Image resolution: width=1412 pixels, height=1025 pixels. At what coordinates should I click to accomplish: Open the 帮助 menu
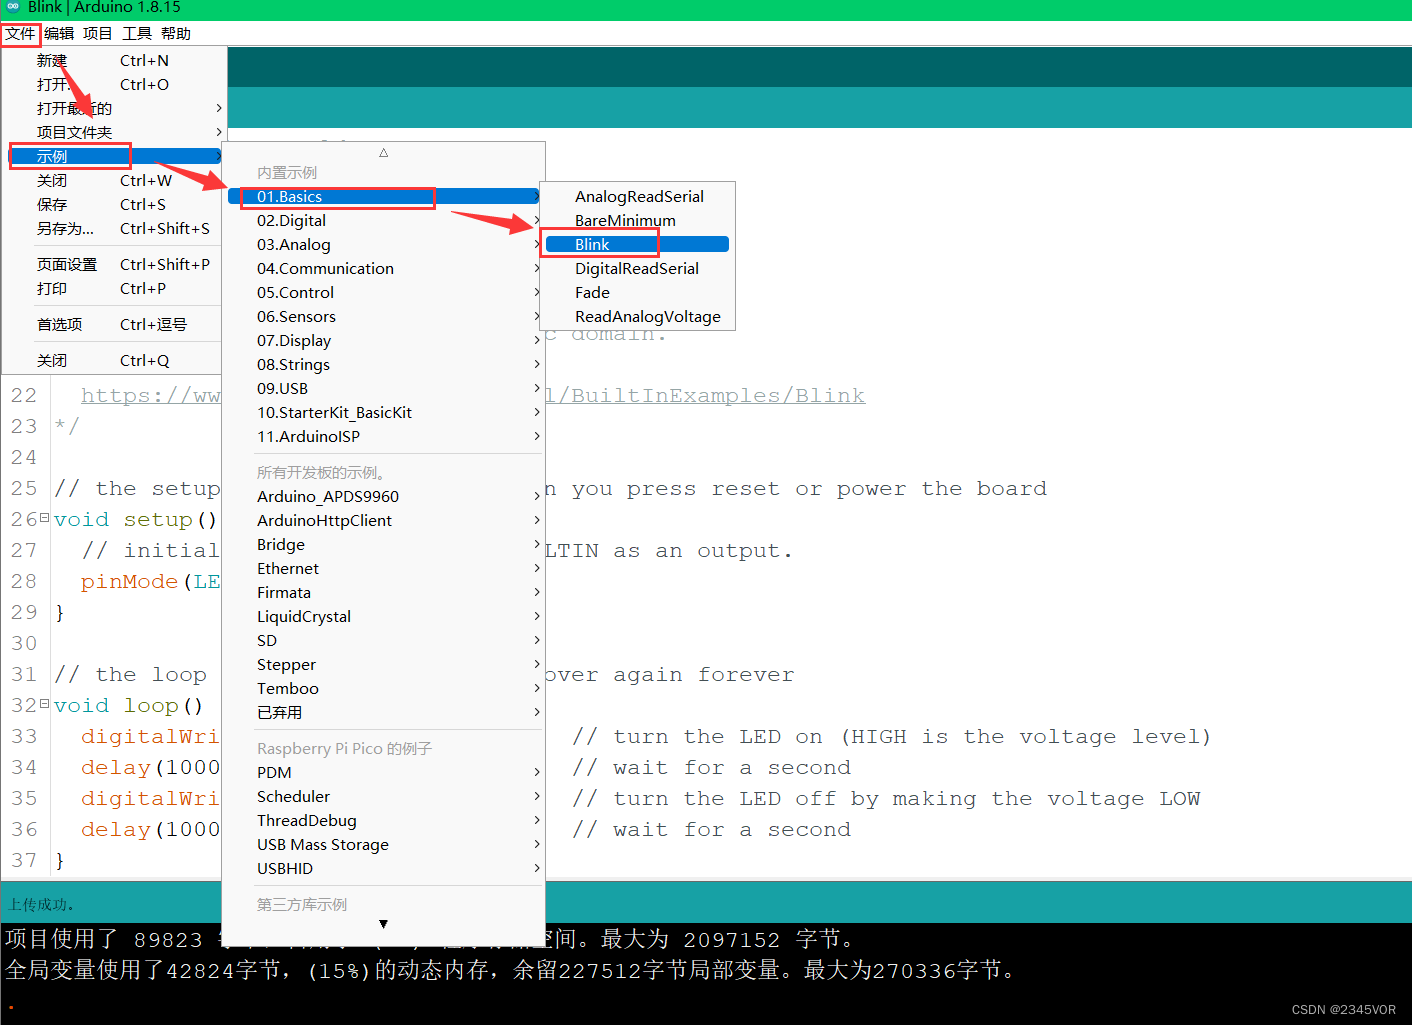(176, 33)
